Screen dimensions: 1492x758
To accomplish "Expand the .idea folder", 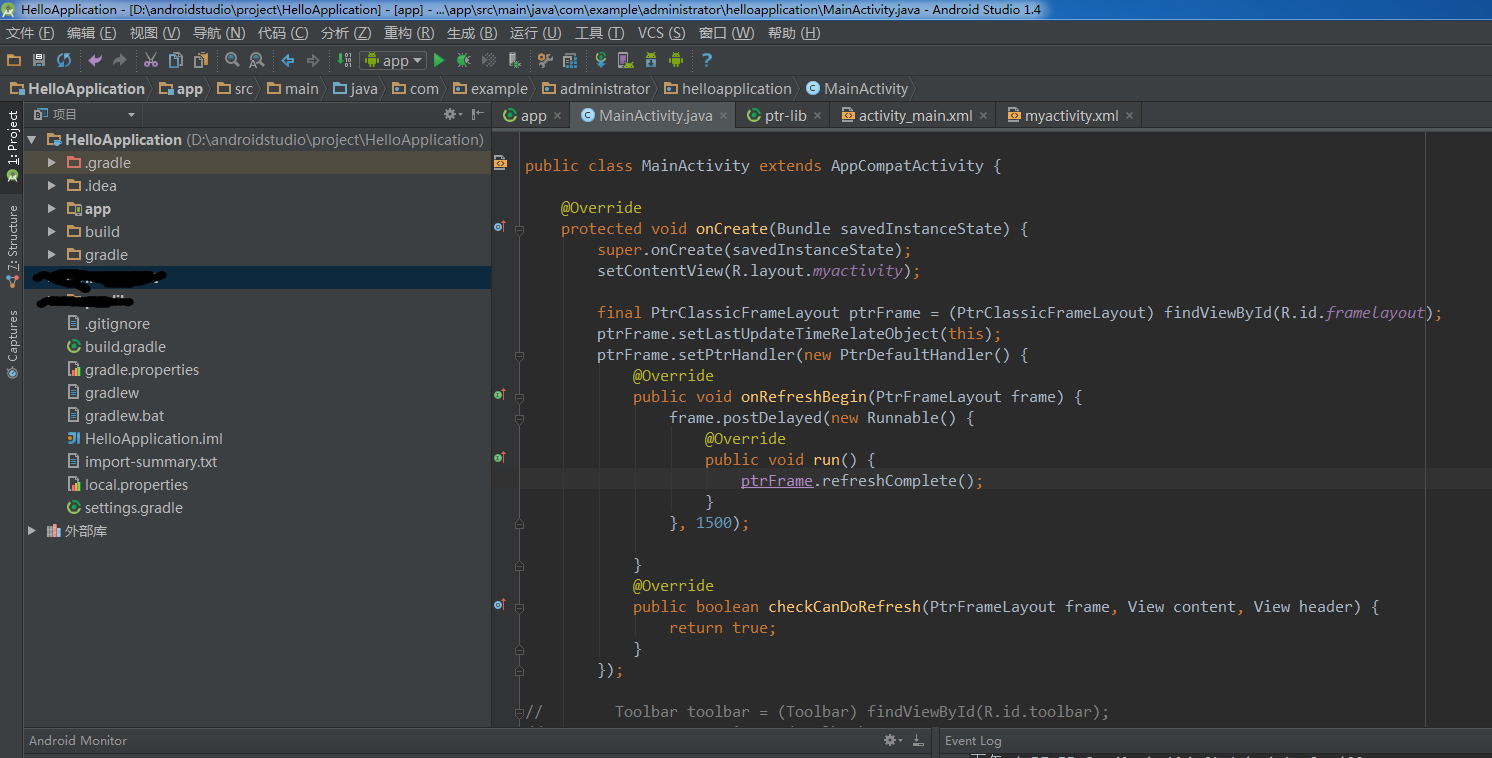I will (x=52, y=185).
